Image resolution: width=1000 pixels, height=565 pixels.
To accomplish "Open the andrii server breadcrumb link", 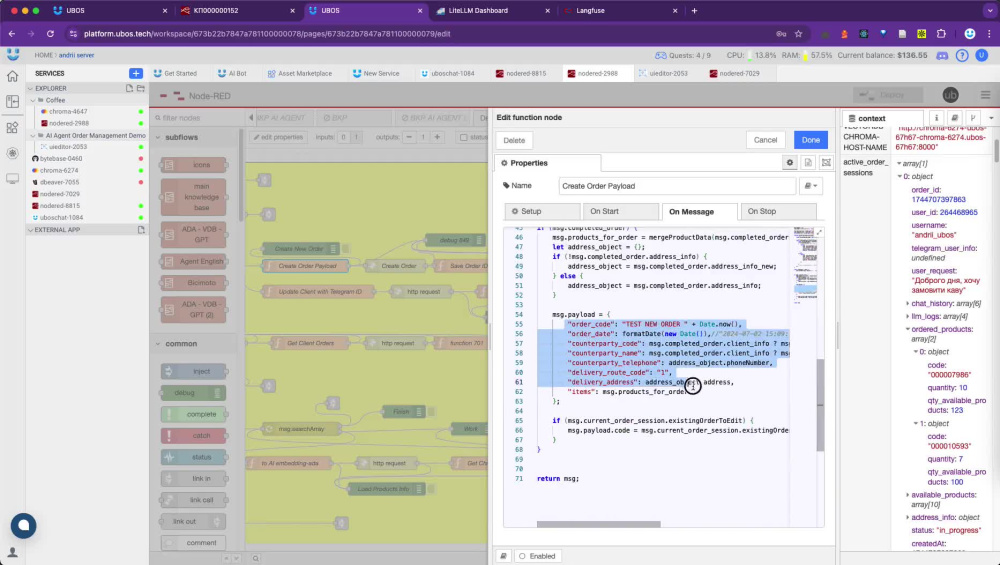I will 77,55.
